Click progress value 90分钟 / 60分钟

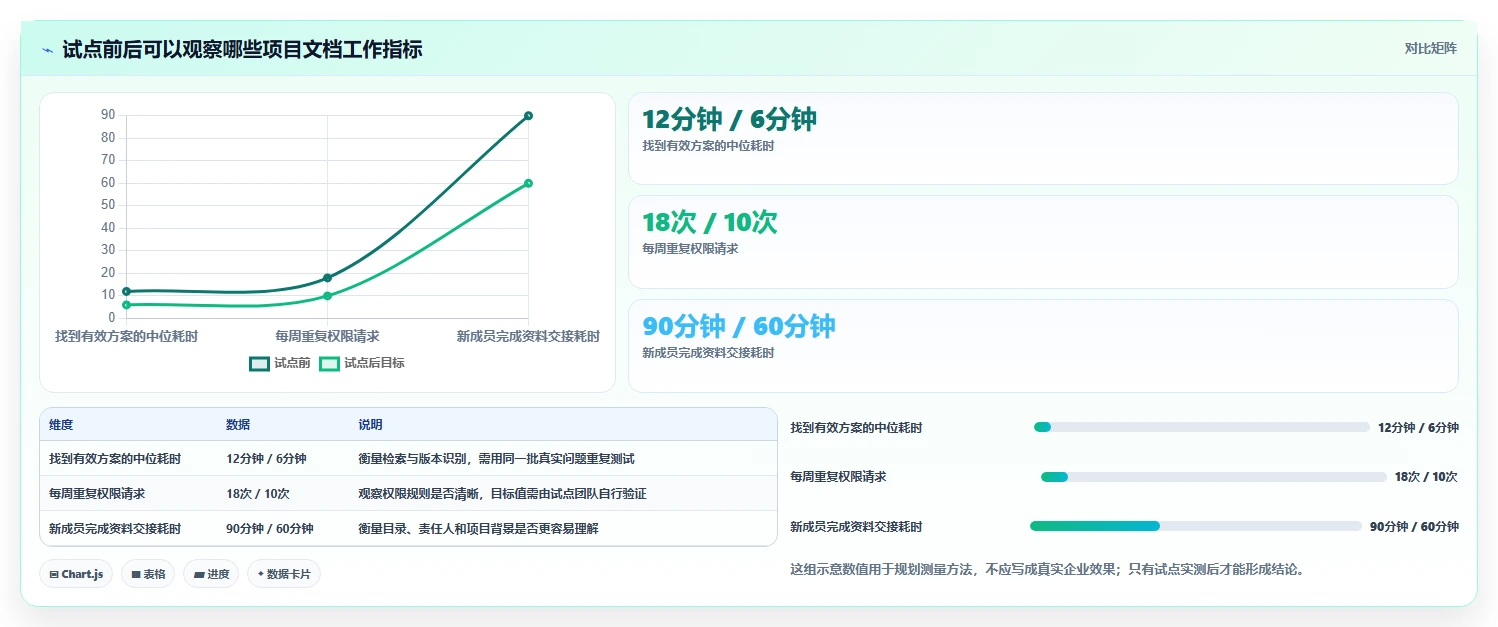pyautogui.click(x=1414, y=527)
